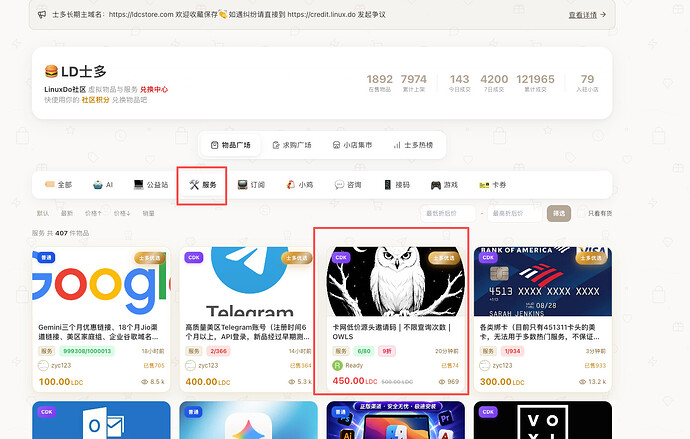The height and width of the screenshot is (439, 690).
Task: Switch to the 求购广场 tab
Action: [x=291, y=145]
